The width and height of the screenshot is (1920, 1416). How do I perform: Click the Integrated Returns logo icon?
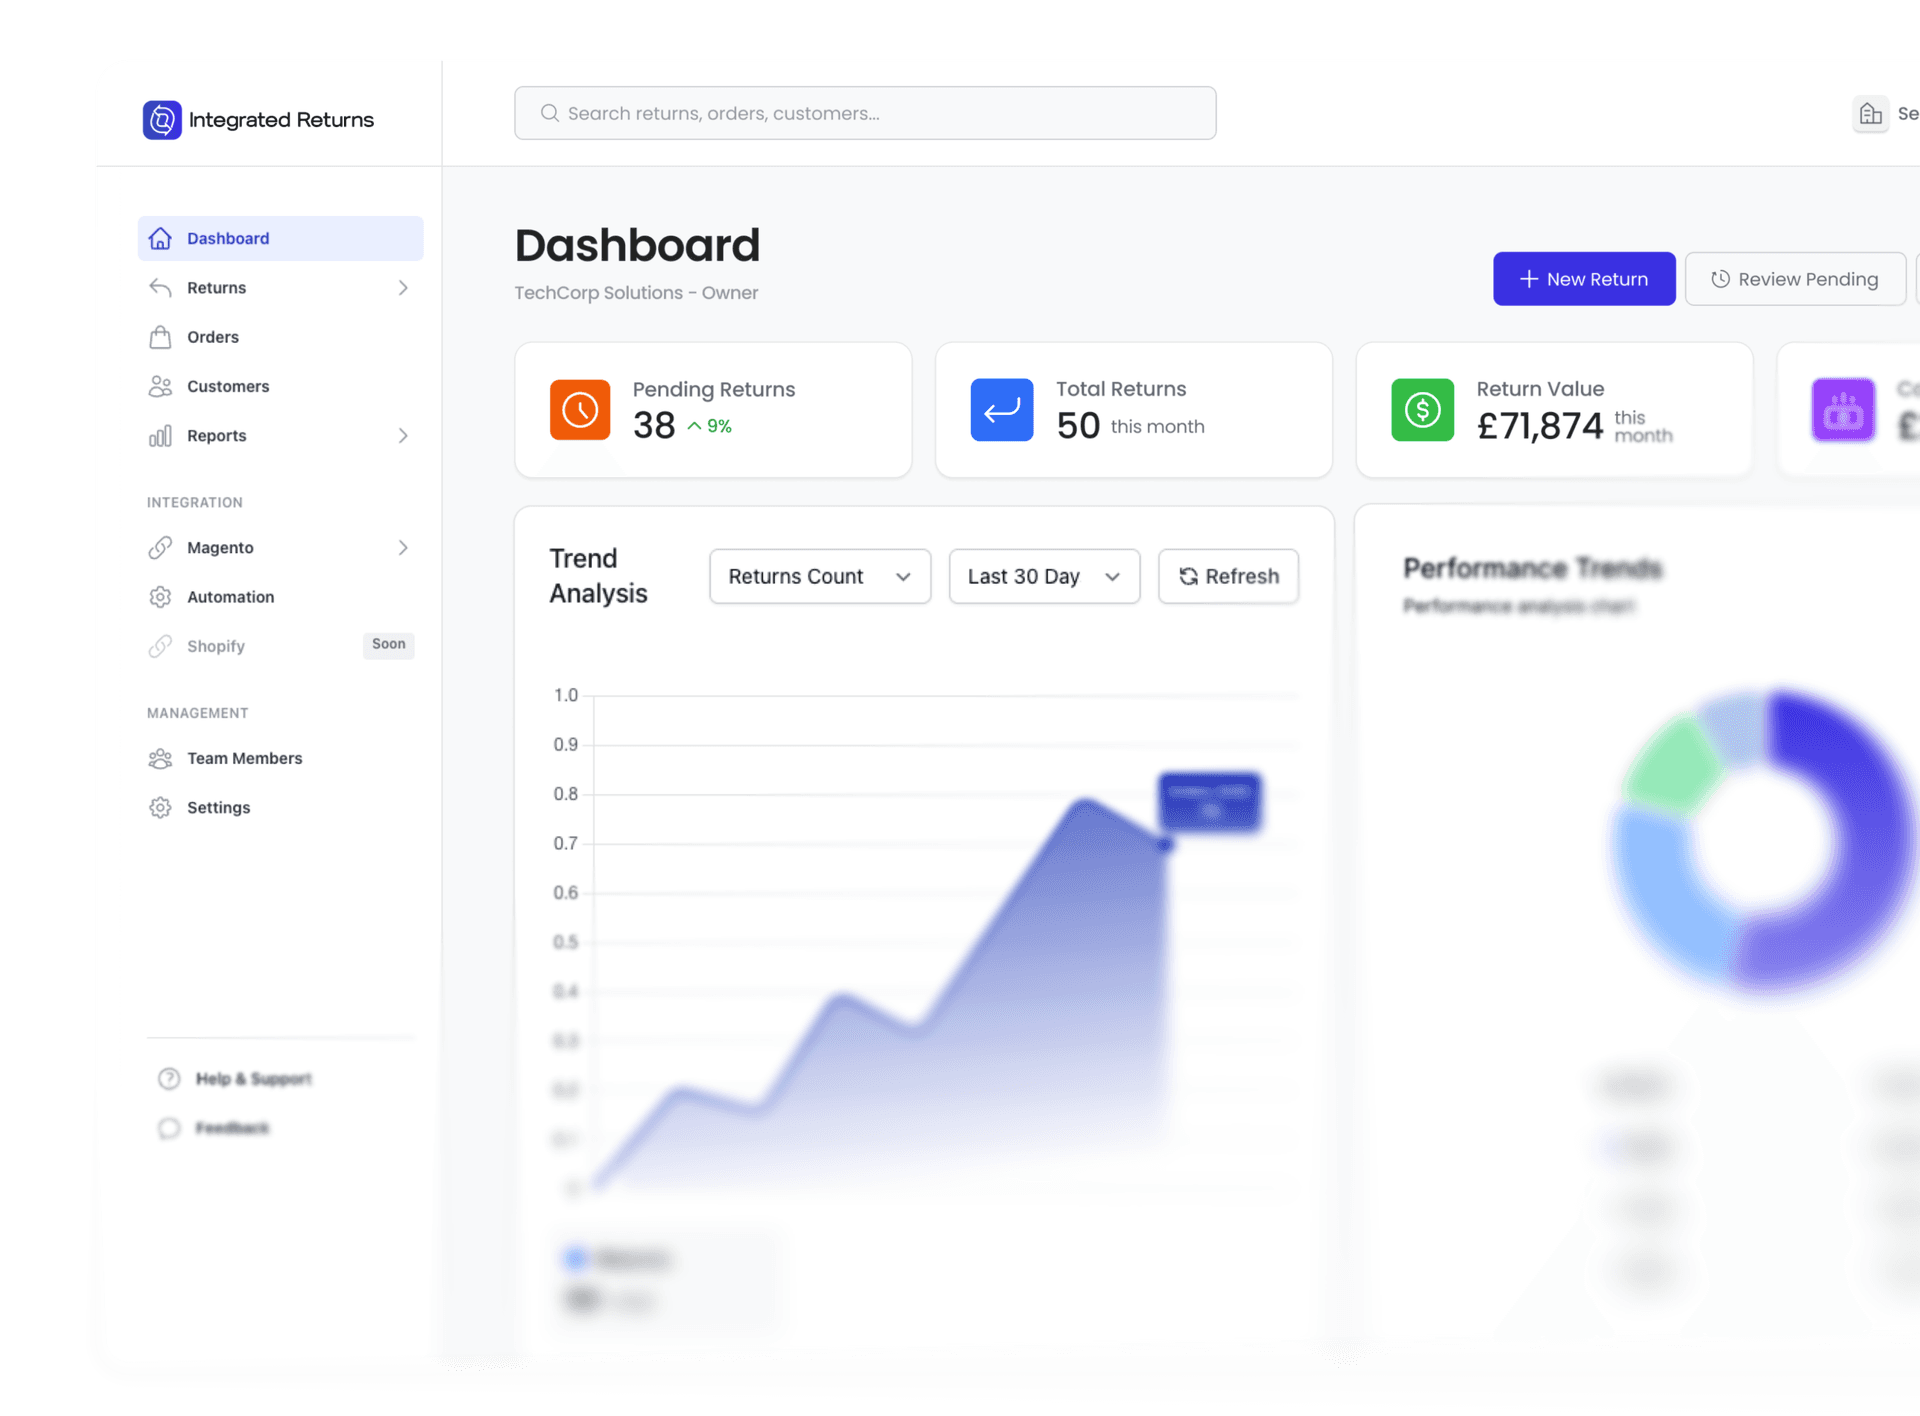pyautogui.click(x=162, y=120)
